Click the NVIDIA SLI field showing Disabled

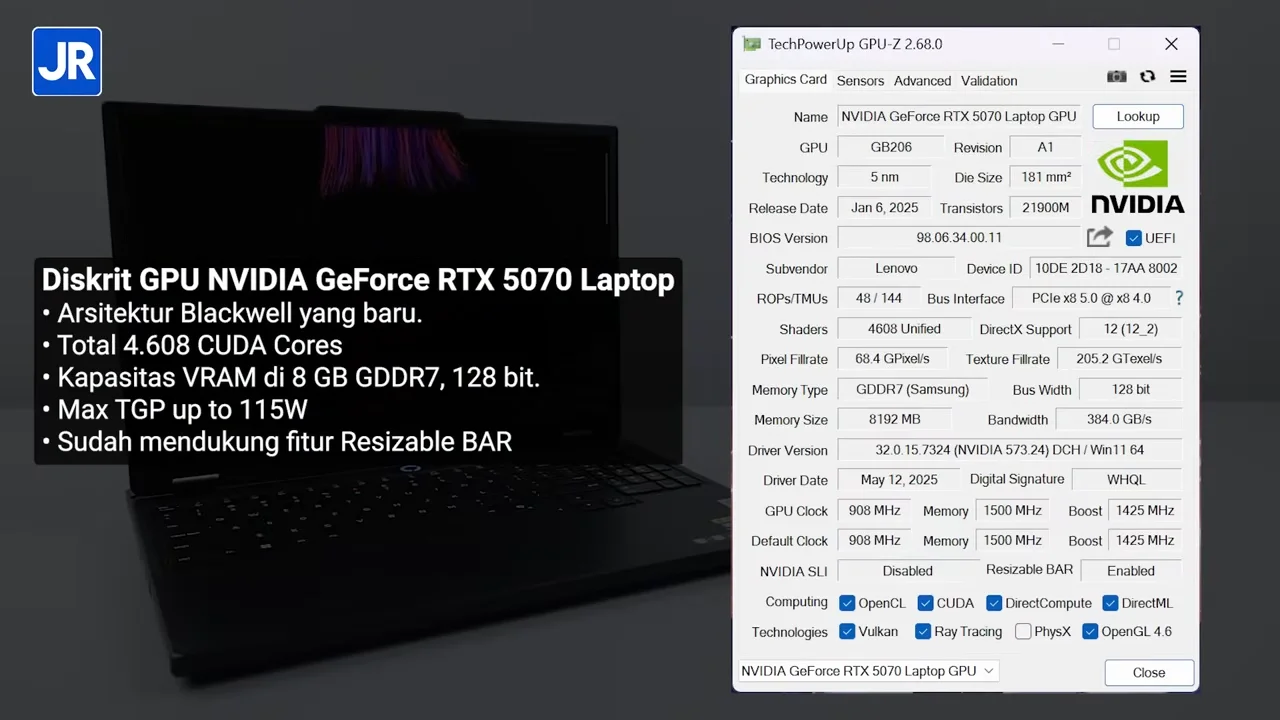coord(908,571)
